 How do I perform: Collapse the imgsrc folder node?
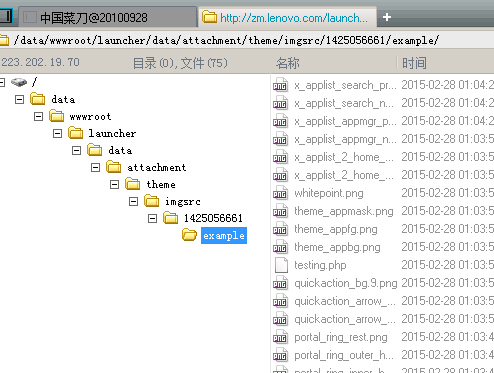click(x=134, y=201)
